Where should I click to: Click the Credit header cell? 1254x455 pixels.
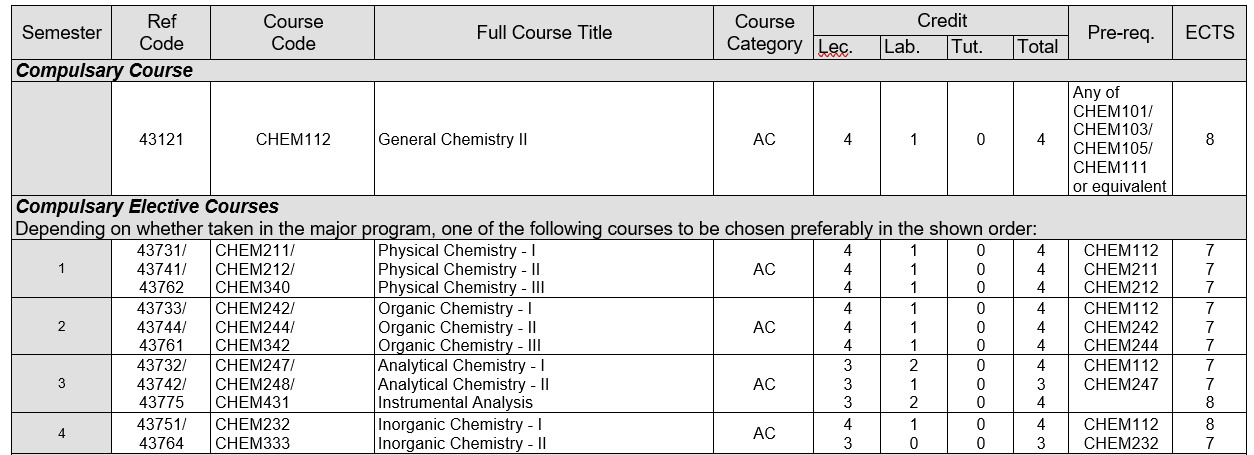click(x=942, y=20)
